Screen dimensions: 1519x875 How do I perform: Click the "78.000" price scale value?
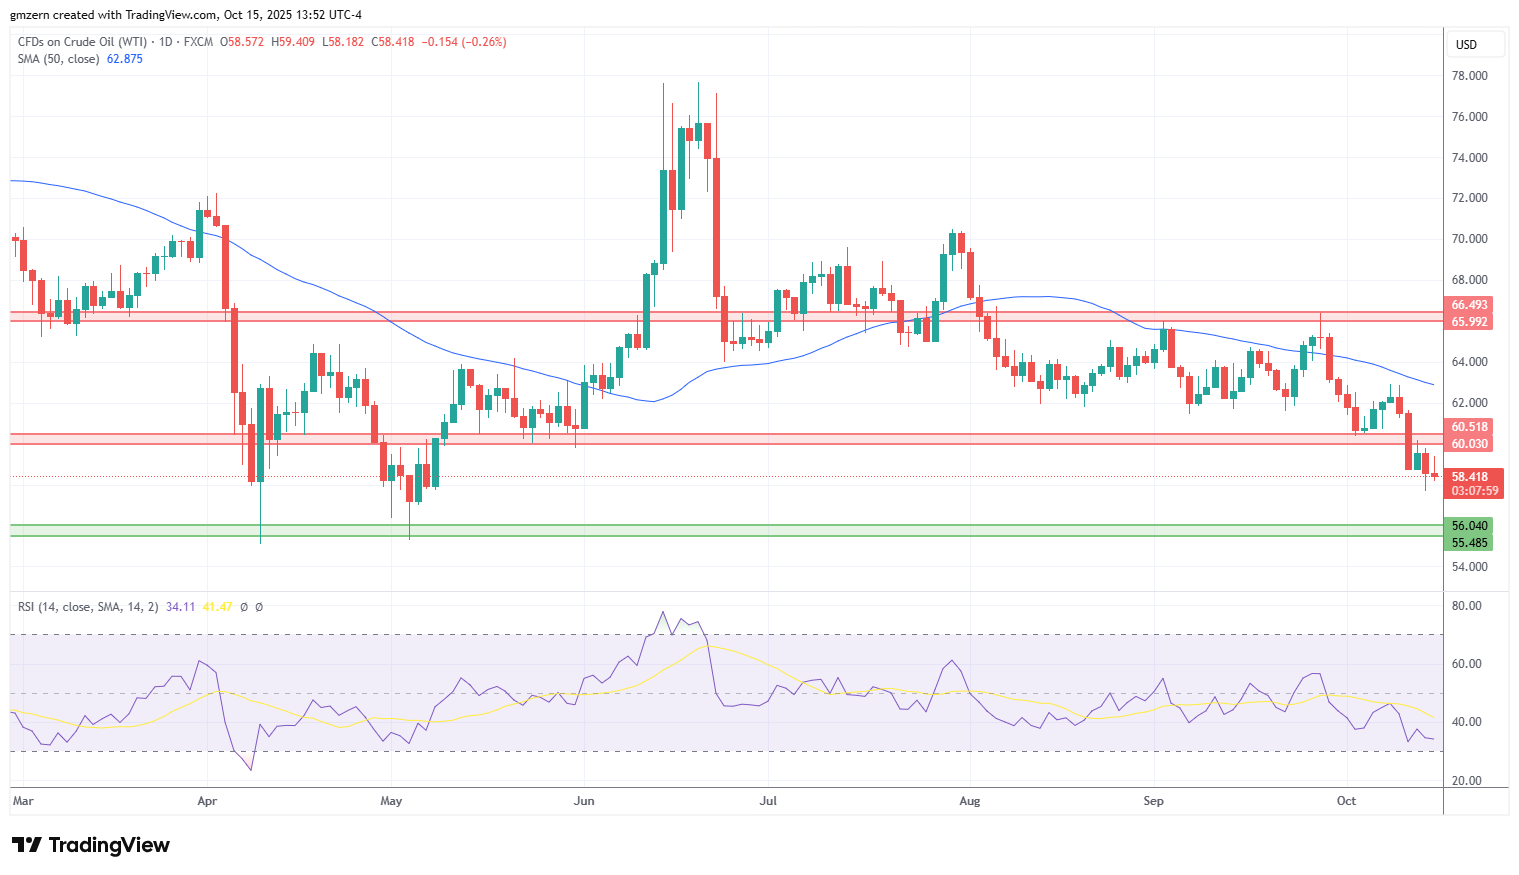pos(1469,76)
